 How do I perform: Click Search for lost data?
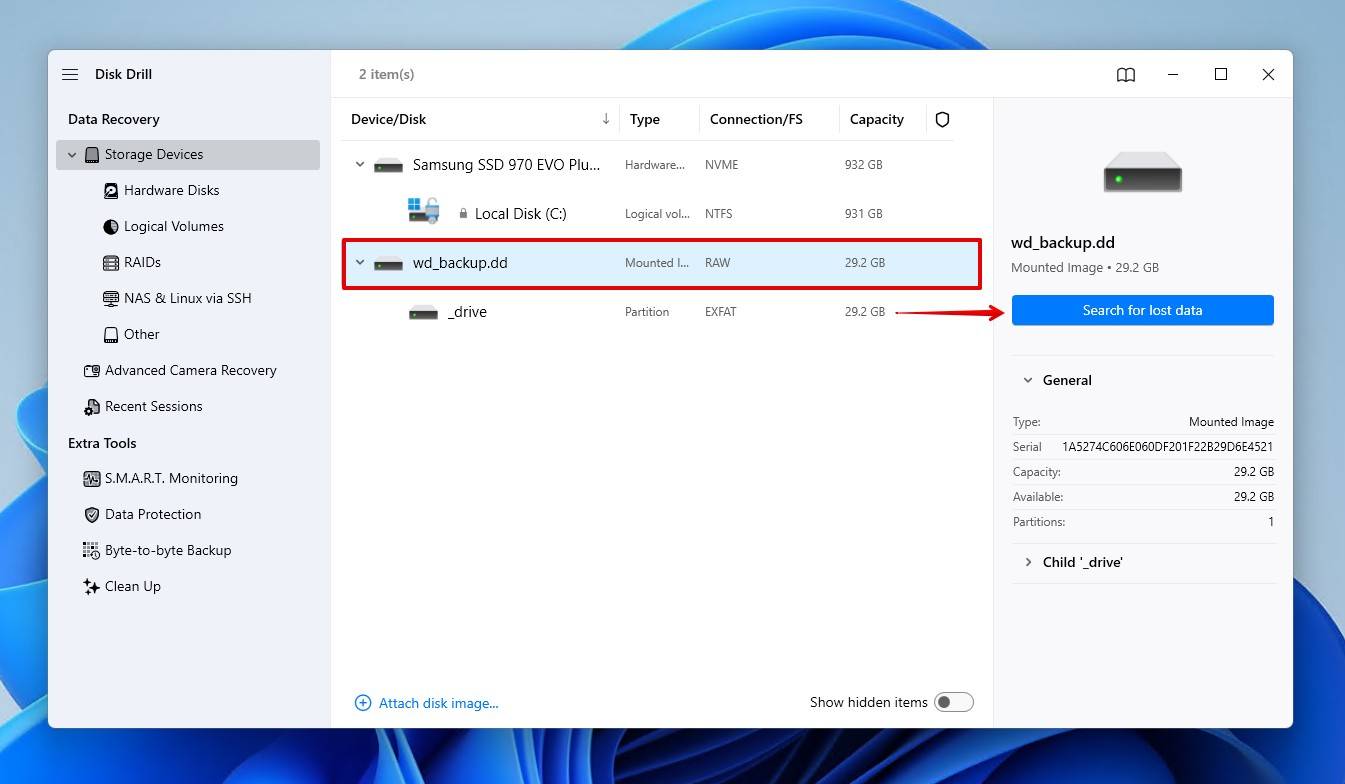click(1142, 310)
